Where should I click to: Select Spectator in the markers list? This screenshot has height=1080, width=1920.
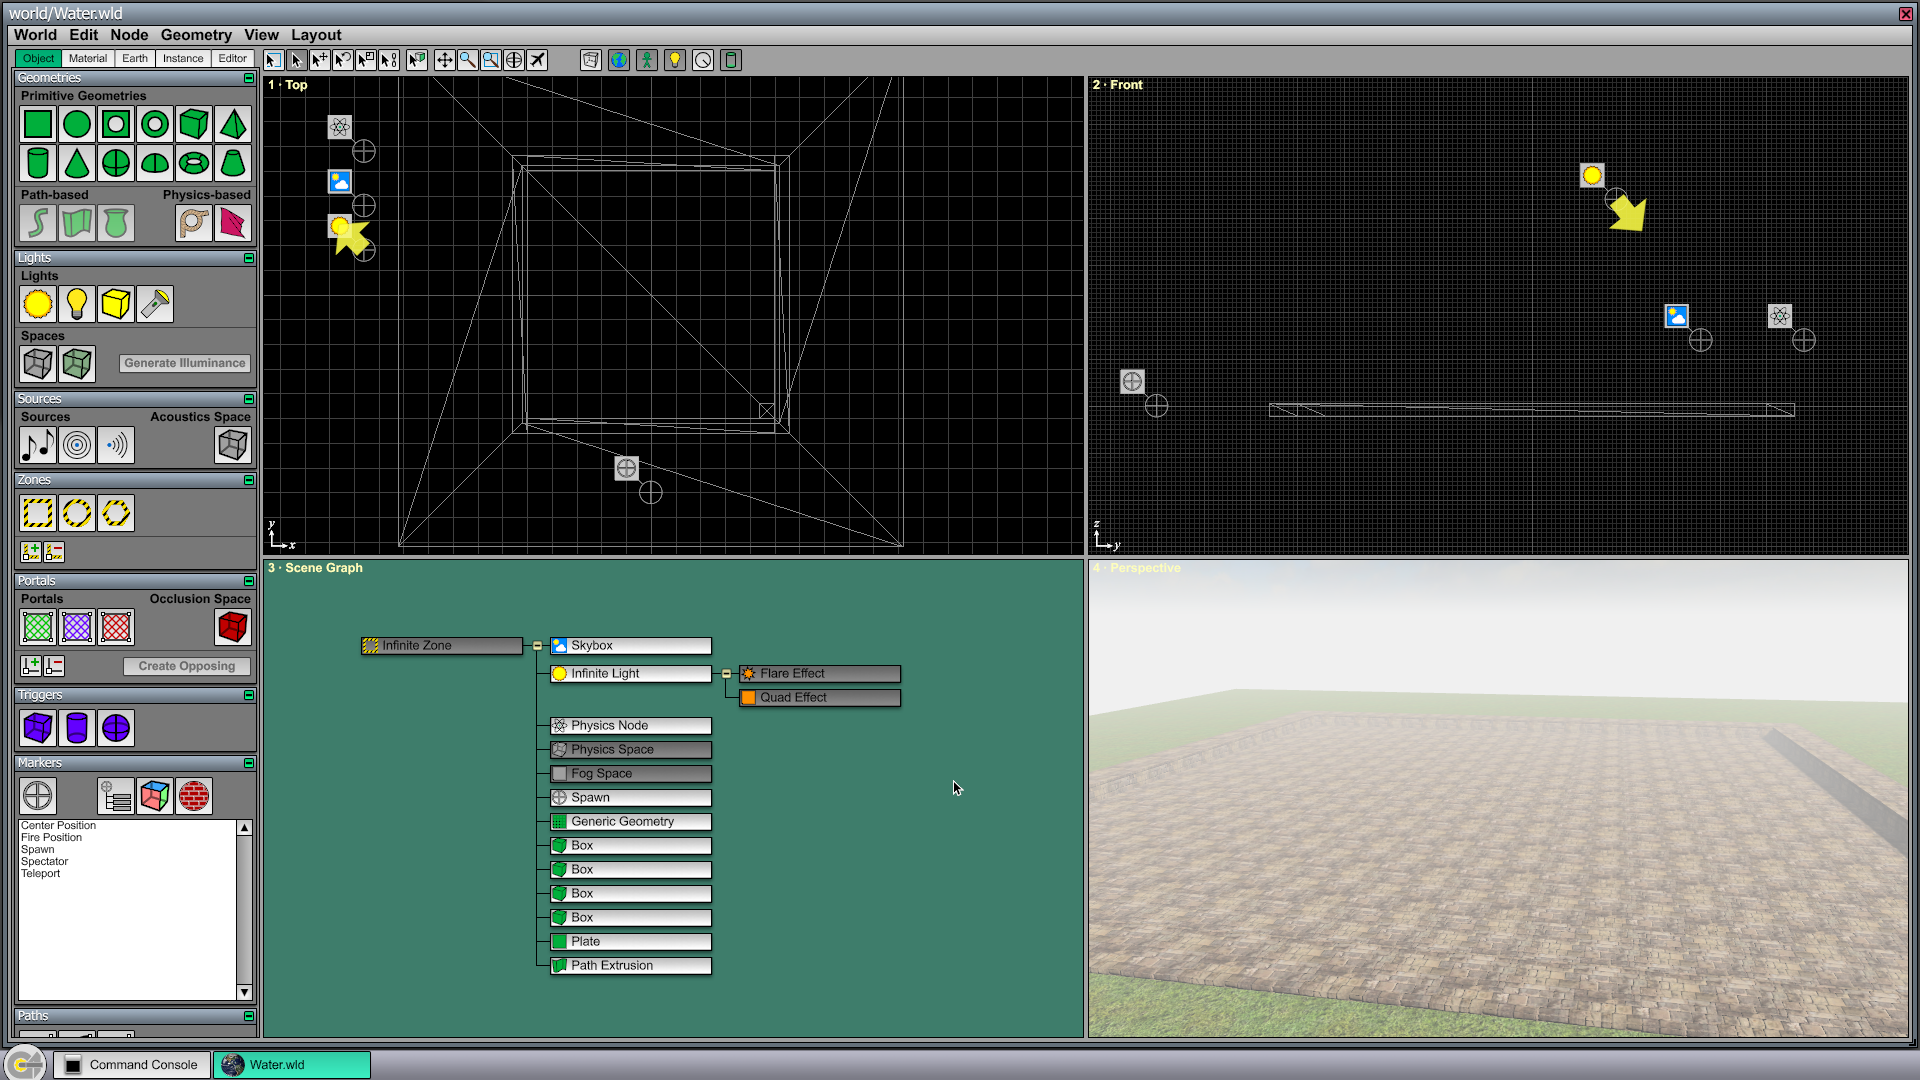[x=45, y=862]
